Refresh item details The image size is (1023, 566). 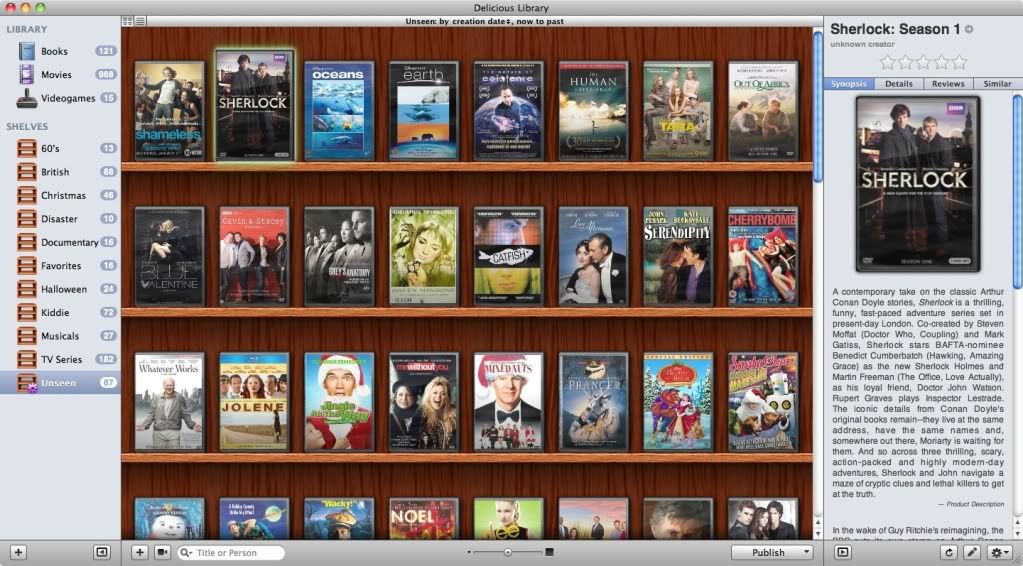[949, 552]
